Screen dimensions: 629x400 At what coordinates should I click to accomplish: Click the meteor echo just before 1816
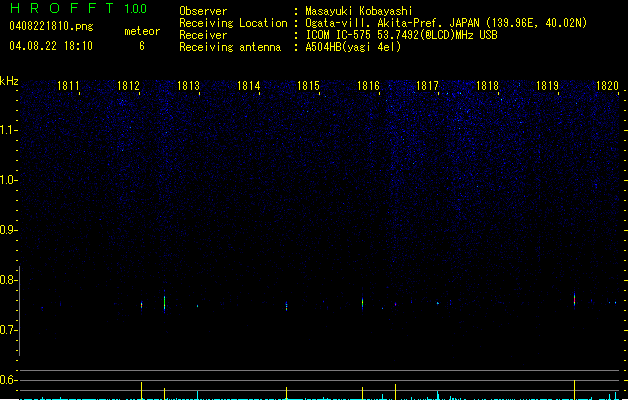(x=363, y=303)
